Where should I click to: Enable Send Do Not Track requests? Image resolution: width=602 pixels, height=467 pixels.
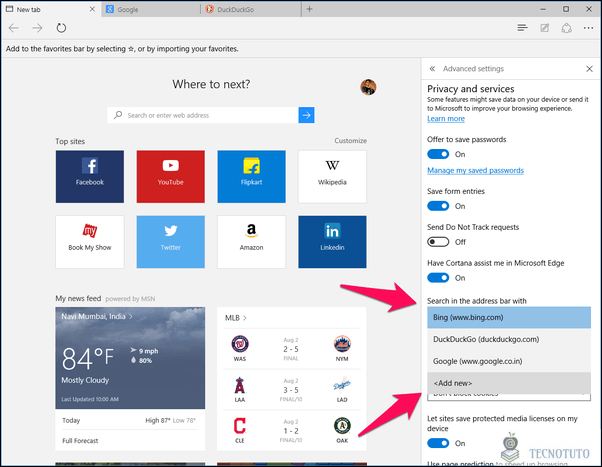438,242
